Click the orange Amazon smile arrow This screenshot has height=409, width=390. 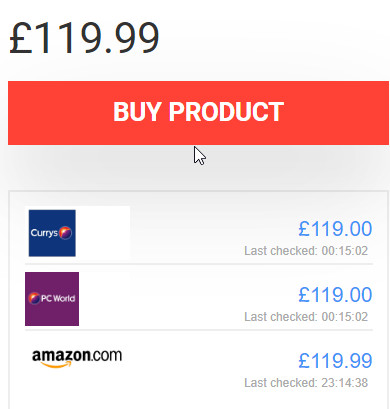(57, 365)
